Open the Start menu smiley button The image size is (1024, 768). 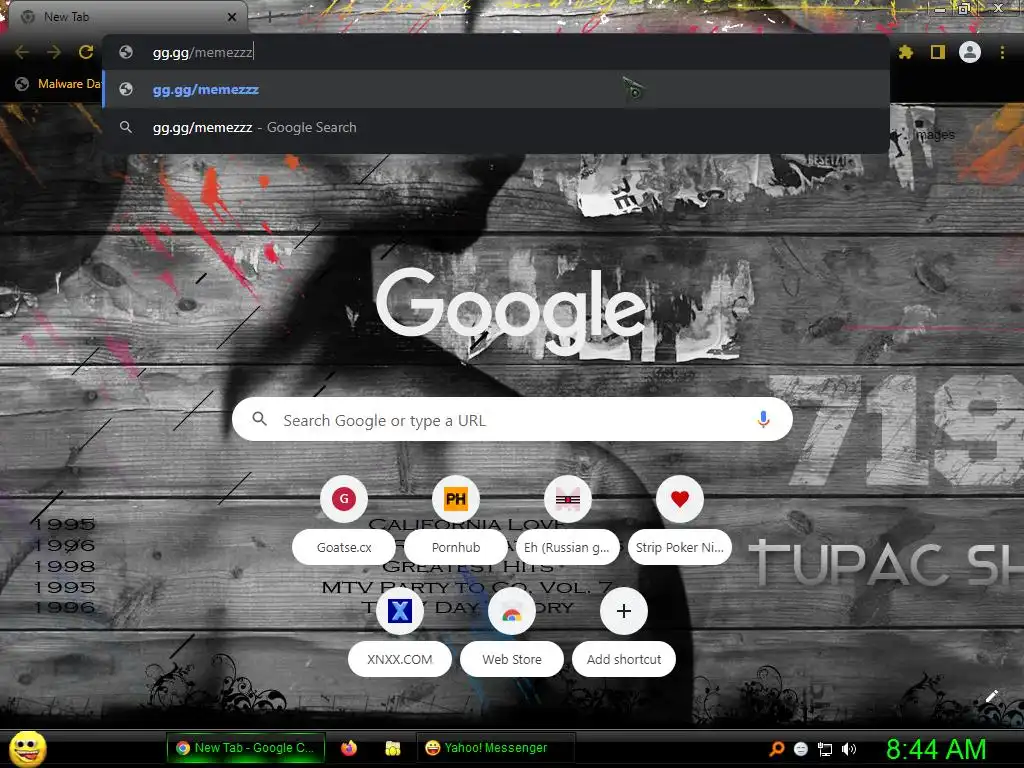tap(27, 748)
